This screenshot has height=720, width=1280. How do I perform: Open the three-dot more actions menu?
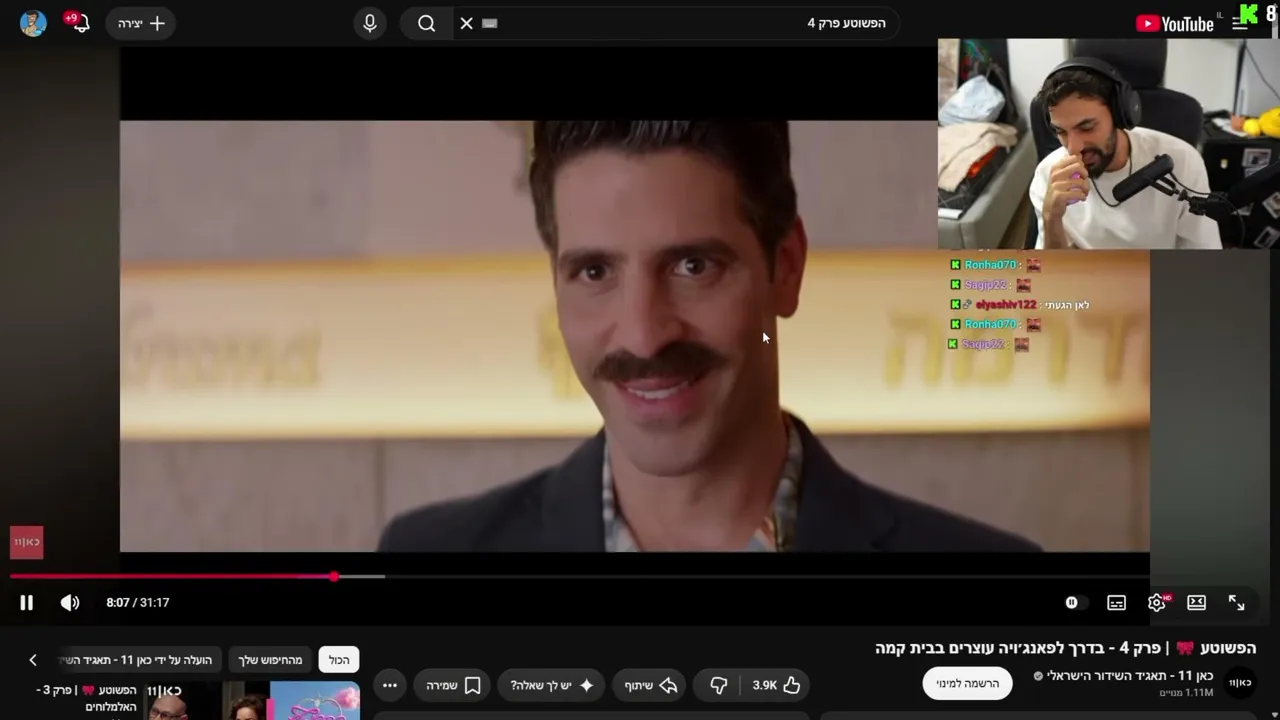[x=390, y=685]
